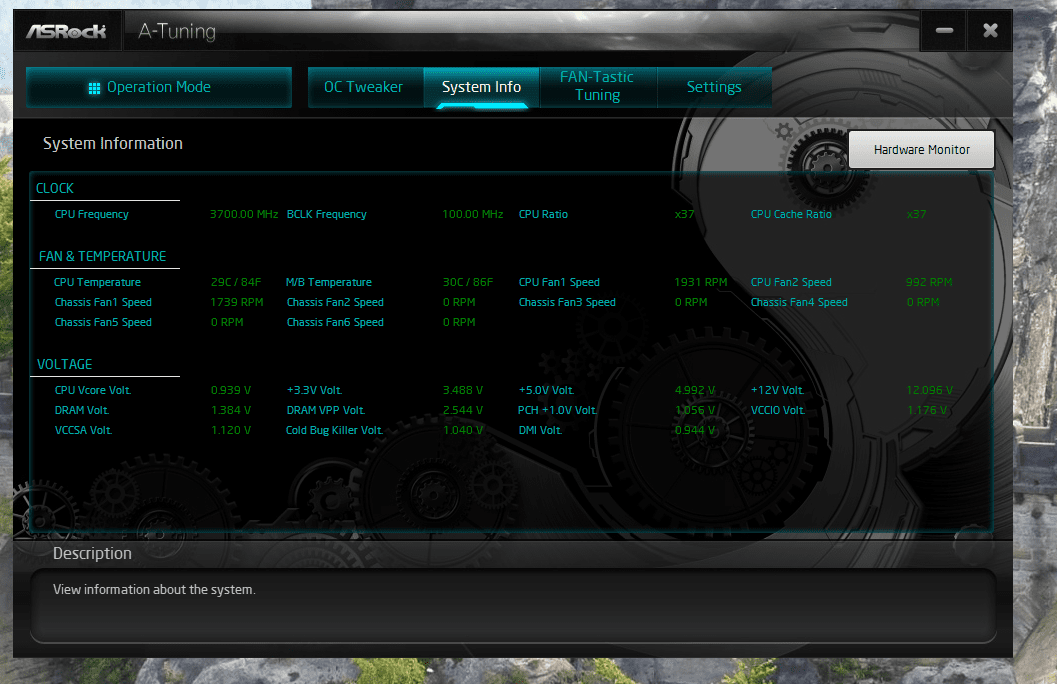Click the Chassis Fan4 Speed label
The width and height of the screenshot is (1057, 684).
click(799, 303)
